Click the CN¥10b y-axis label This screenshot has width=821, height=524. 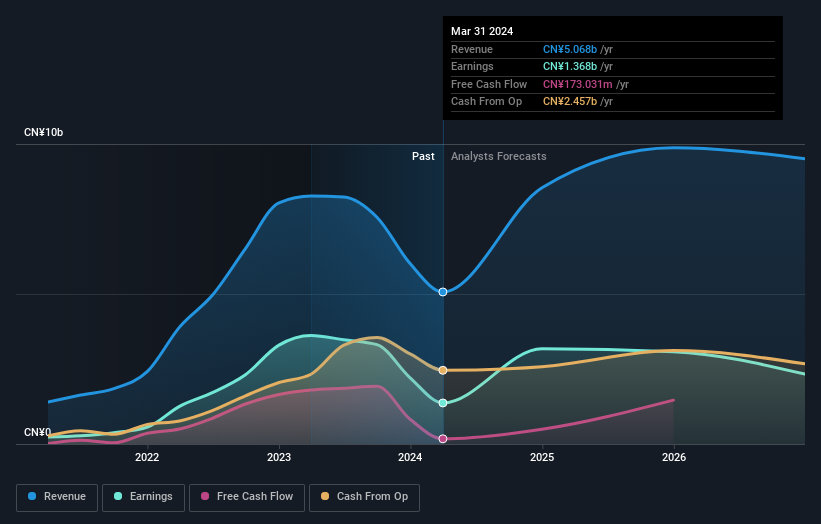coord(43,132)
